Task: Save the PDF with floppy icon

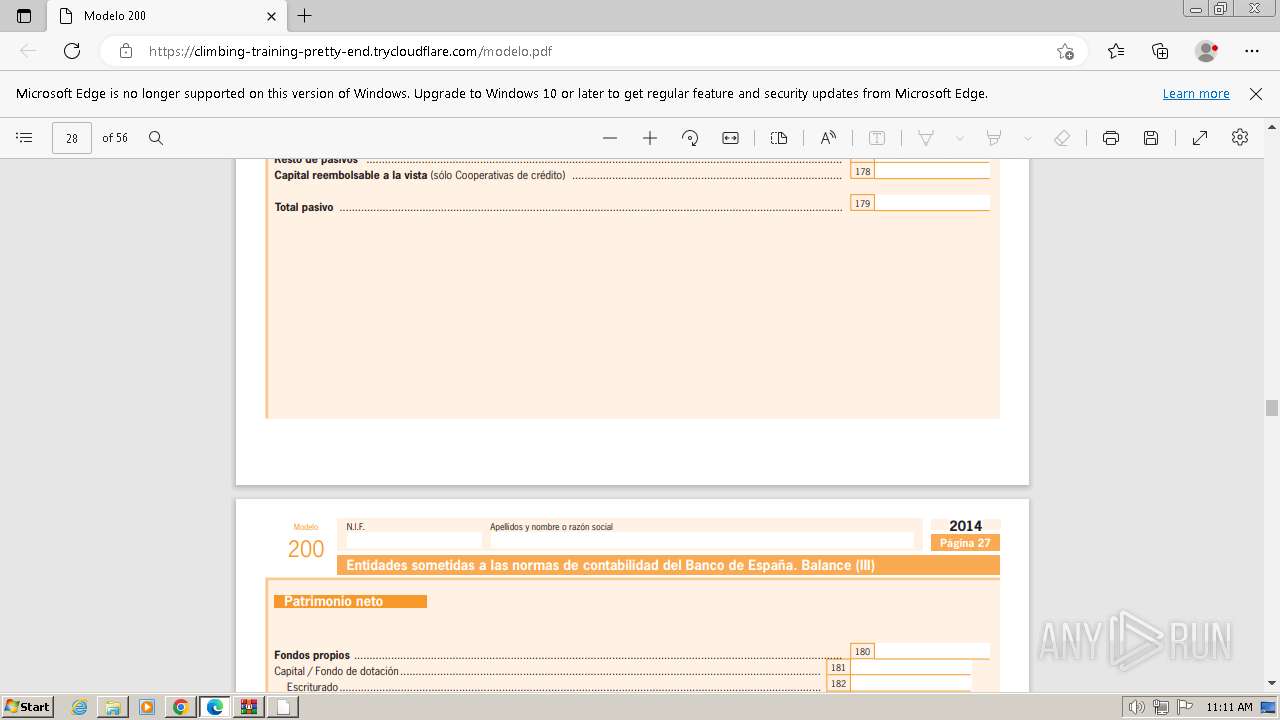Action: (x=1151, y=138)
